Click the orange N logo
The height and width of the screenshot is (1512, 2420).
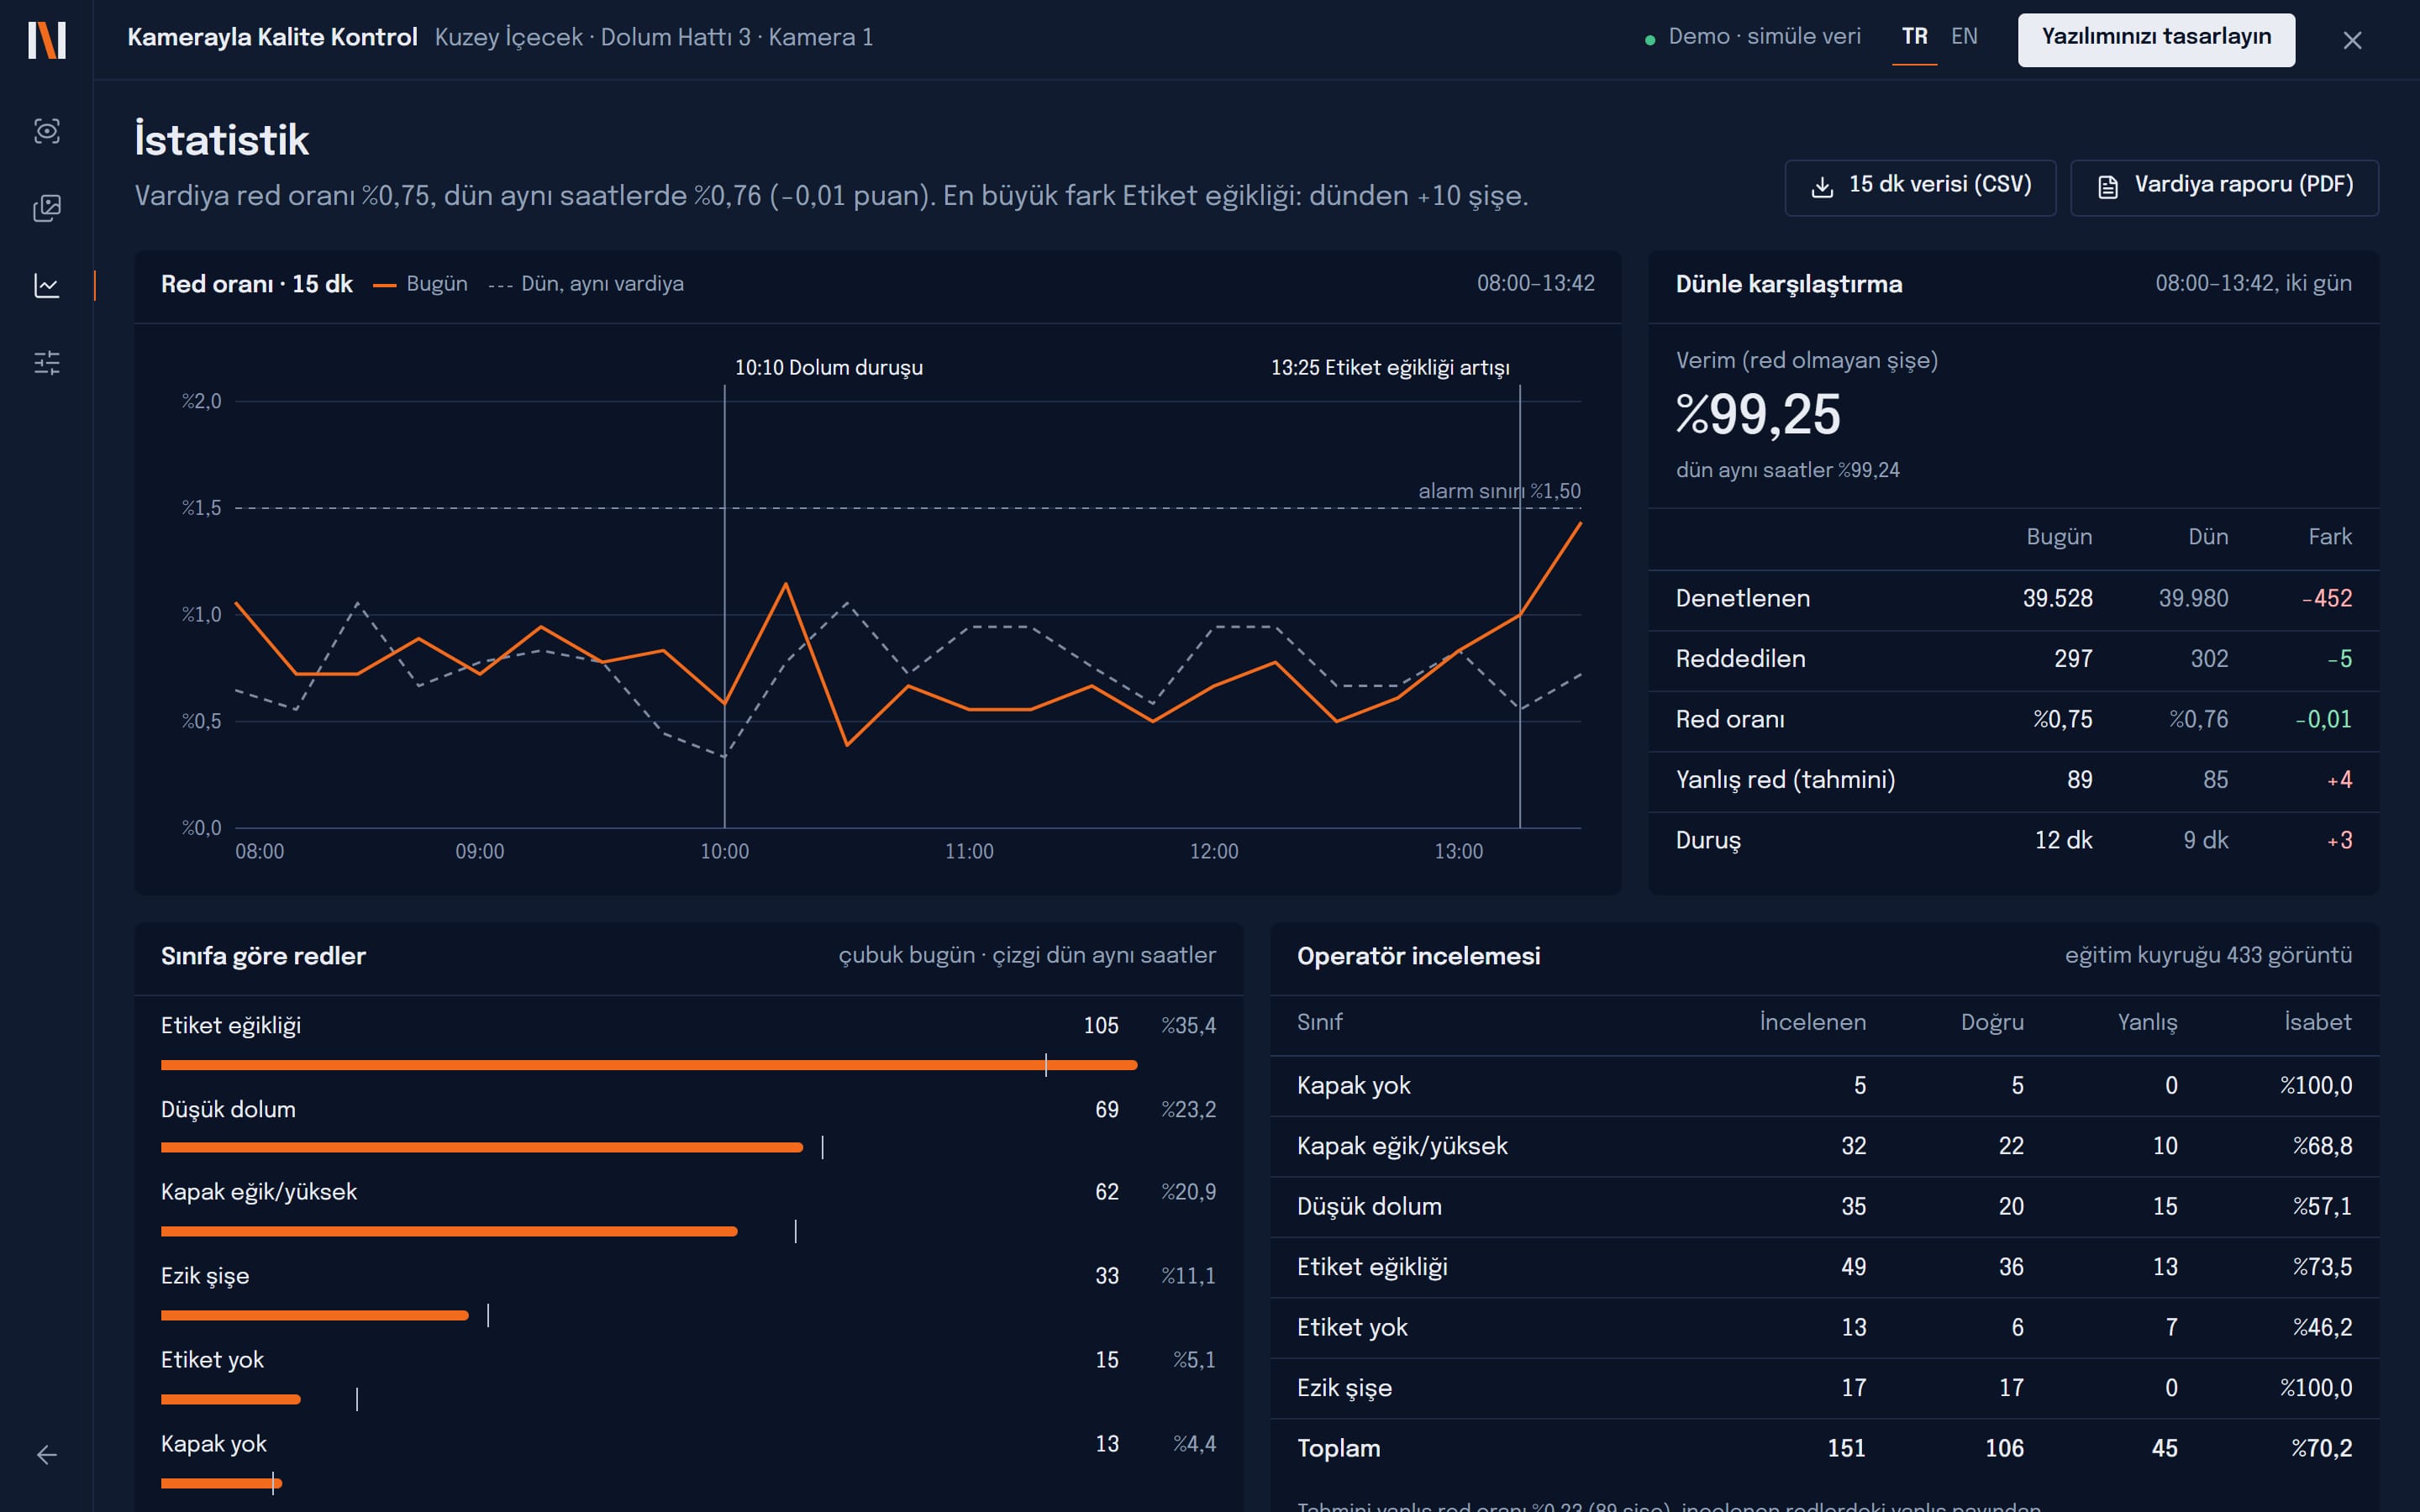(47, 40)
